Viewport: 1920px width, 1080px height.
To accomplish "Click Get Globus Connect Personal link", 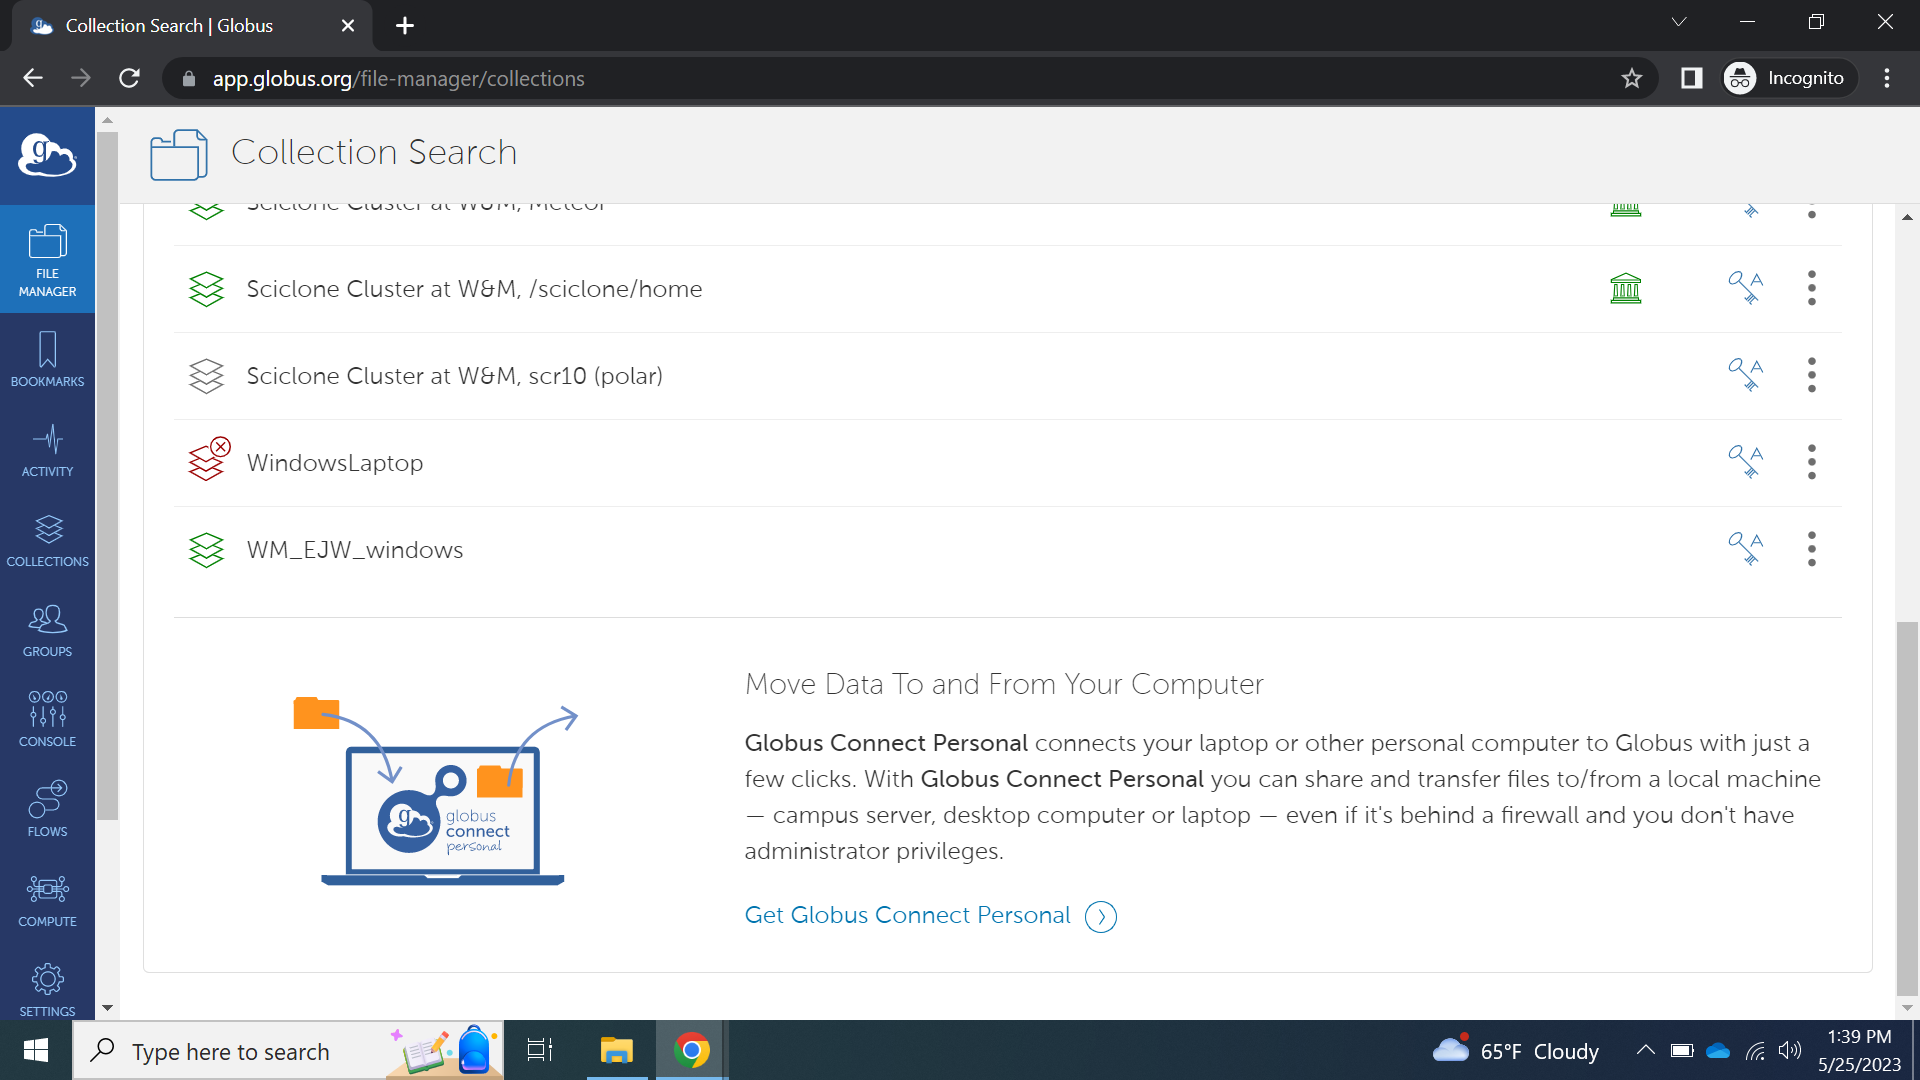I will (907, 915).
